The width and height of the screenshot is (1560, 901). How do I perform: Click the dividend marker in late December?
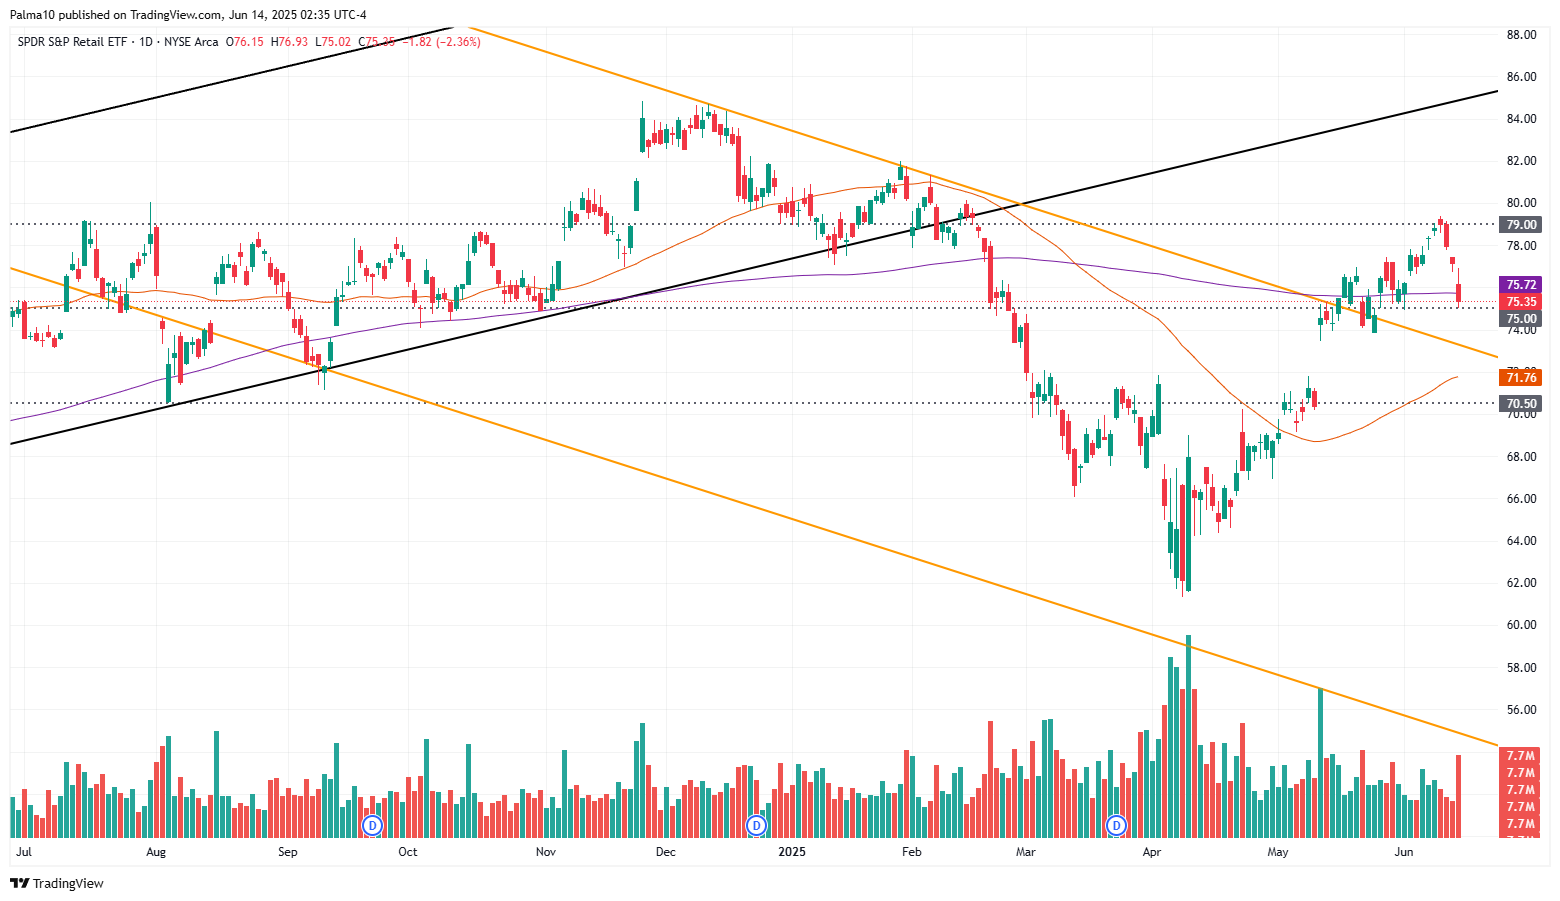757,825
